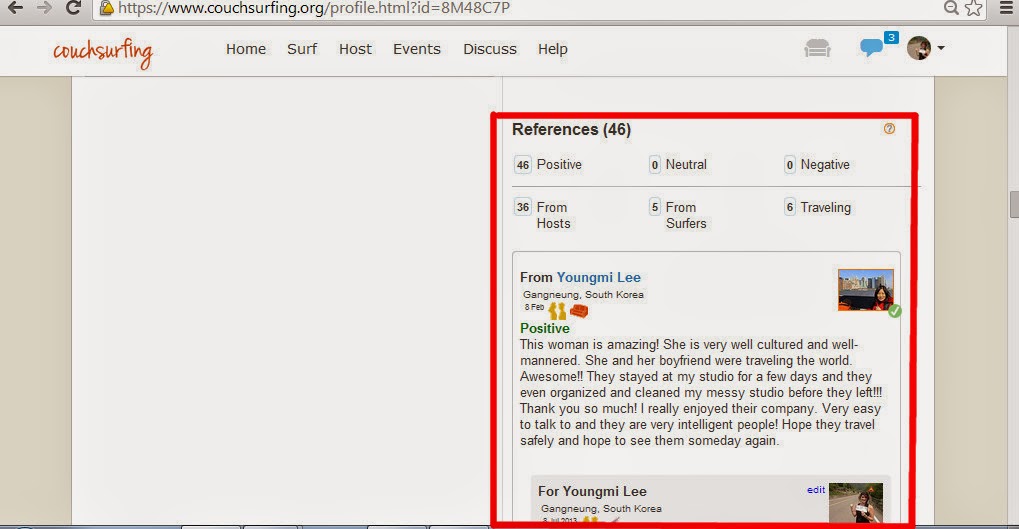
Task: Click the yellow people icon beside 8 Feb
Action: [x=557, y=311]
